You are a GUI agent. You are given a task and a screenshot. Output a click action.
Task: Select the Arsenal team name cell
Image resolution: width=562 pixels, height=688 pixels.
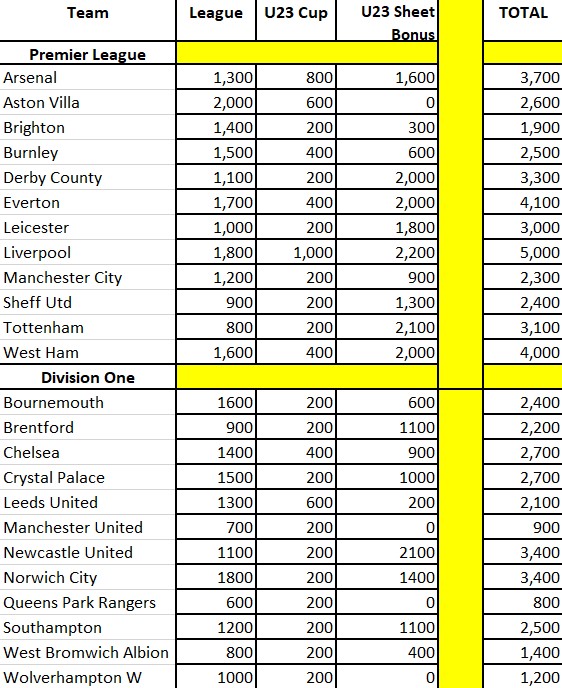88,78
